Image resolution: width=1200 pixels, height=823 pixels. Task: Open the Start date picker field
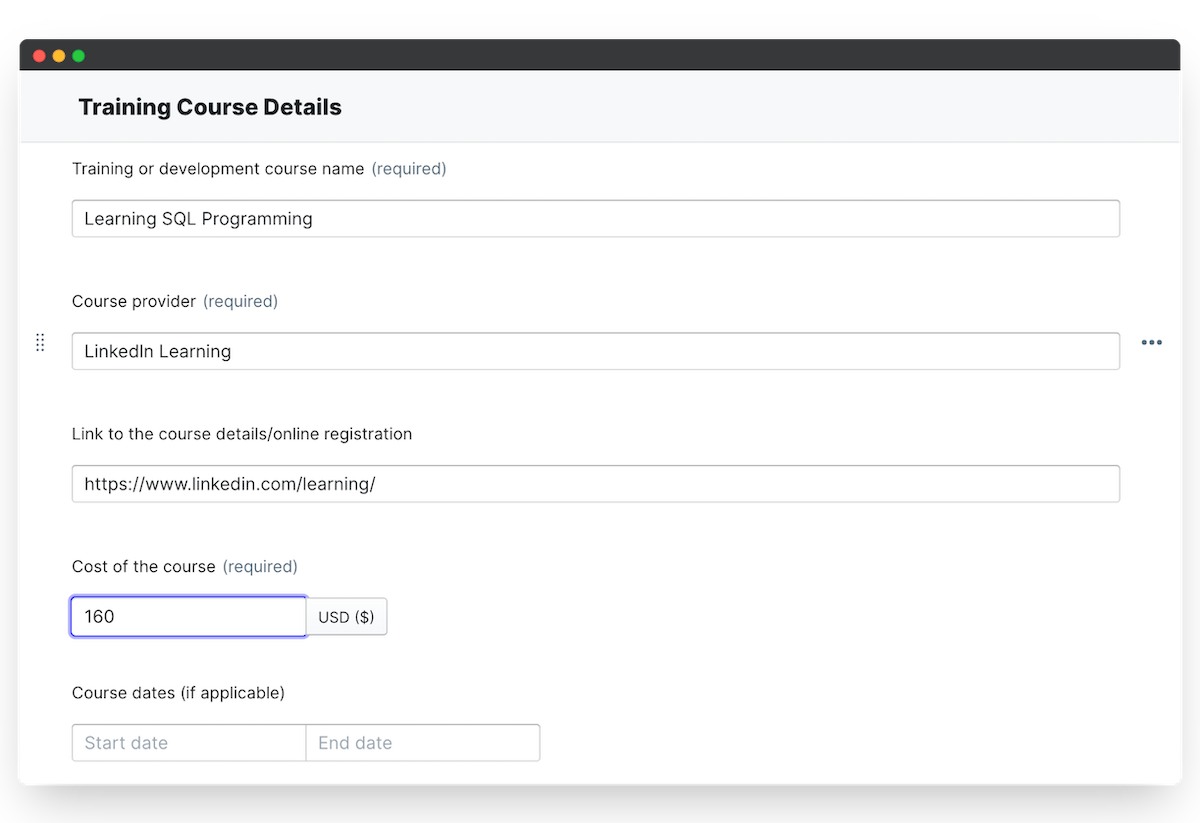(189, 743)
